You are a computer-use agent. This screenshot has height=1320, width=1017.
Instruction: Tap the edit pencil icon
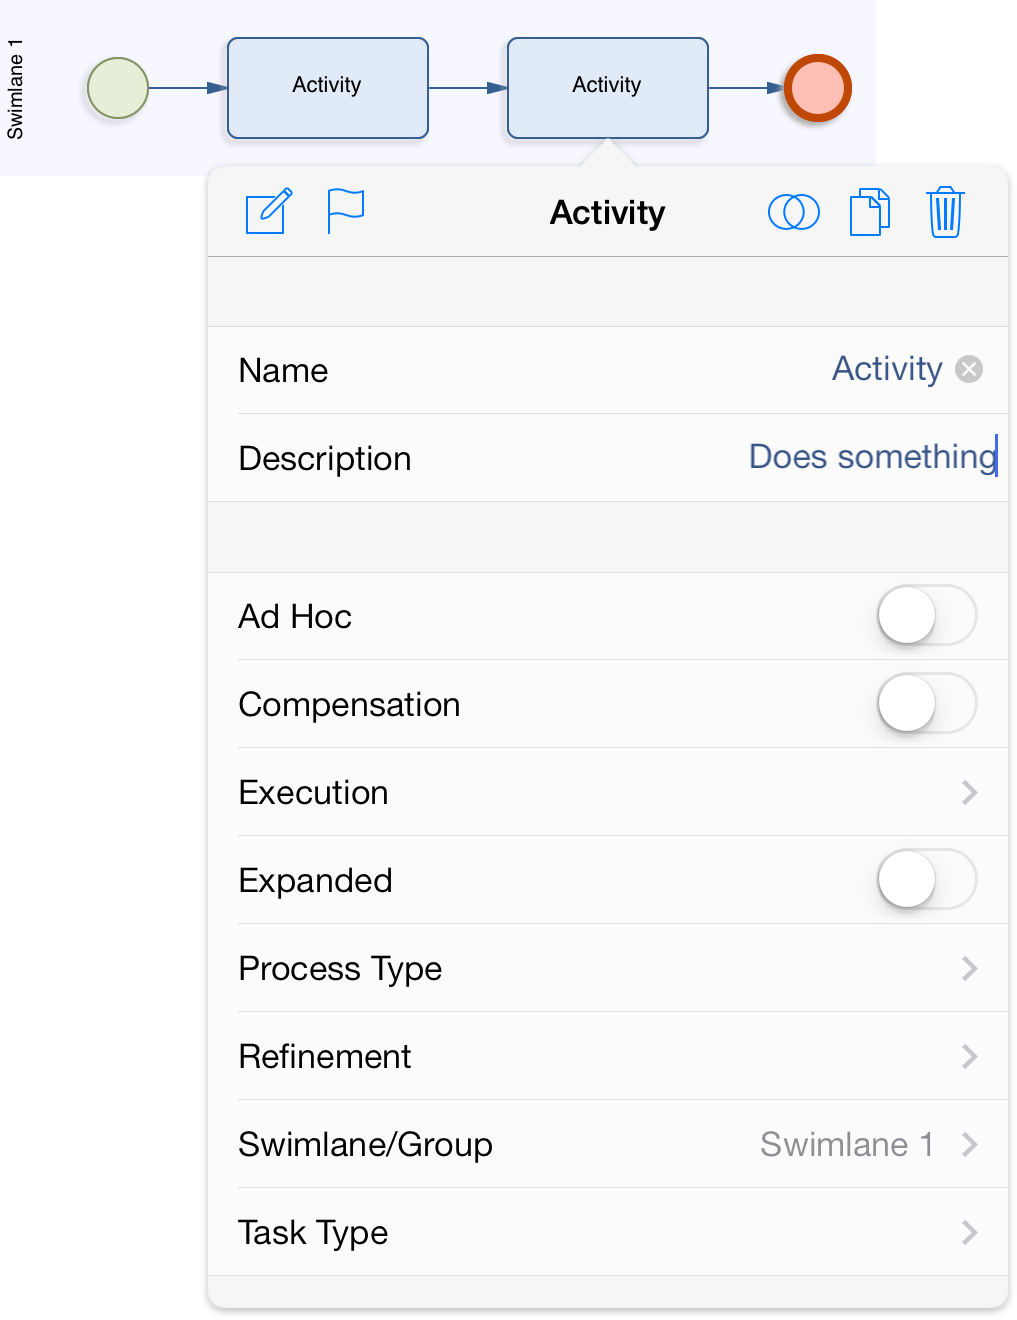[268, 211]
